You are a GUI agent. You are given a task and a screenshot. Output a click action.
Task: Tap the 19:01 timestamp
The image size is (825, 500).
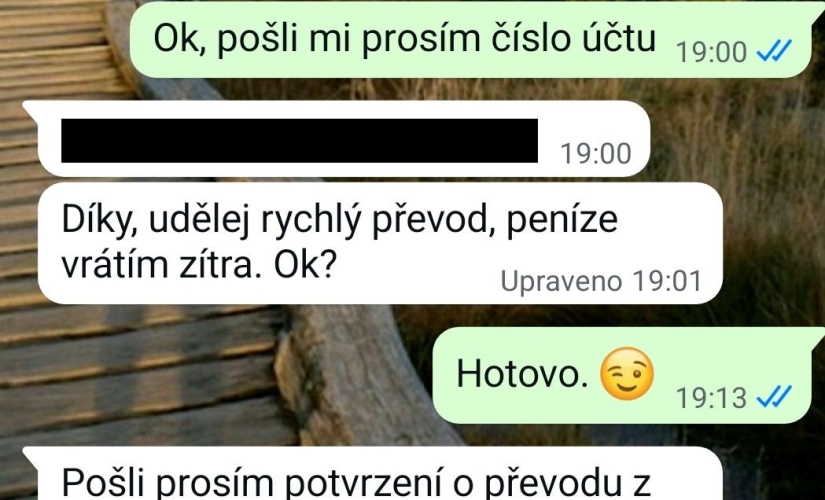[x=667, y=281]
